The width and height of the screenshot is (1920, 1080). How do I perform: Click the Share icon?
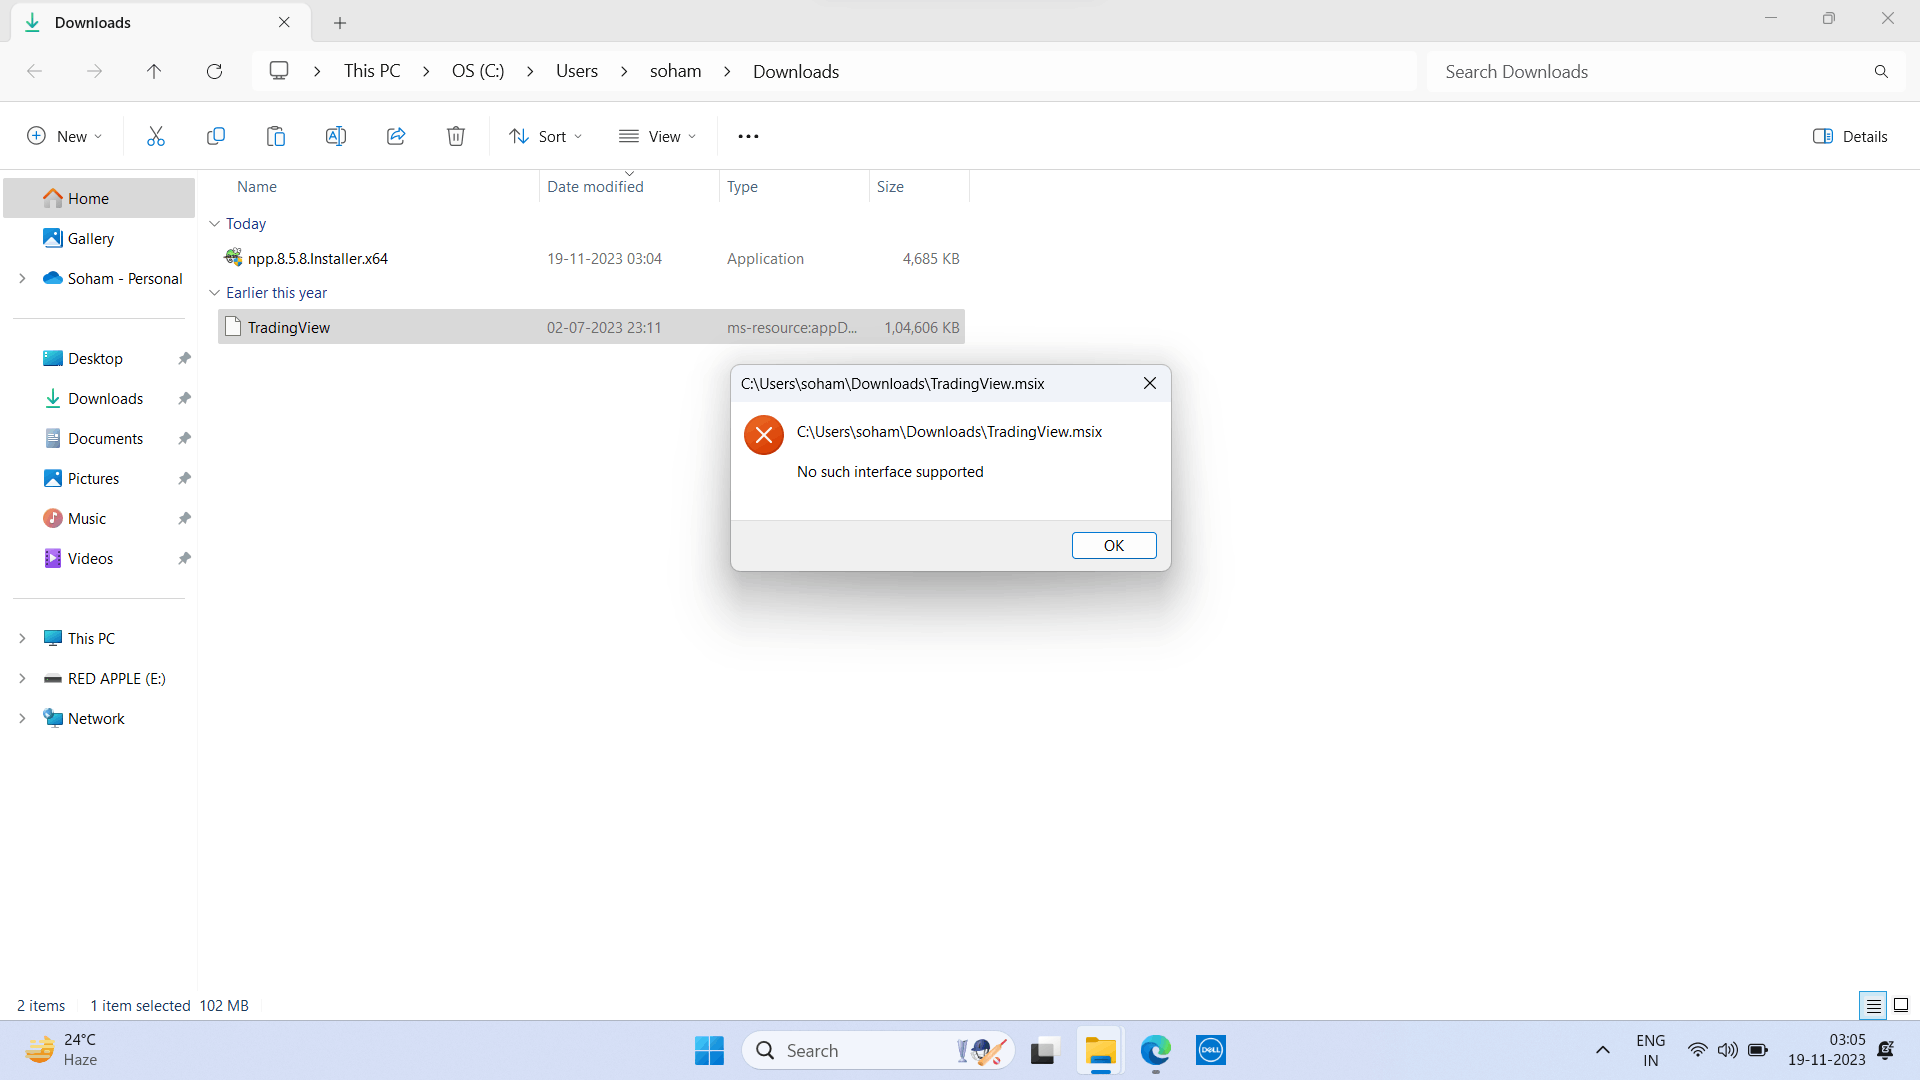point(395,136)
